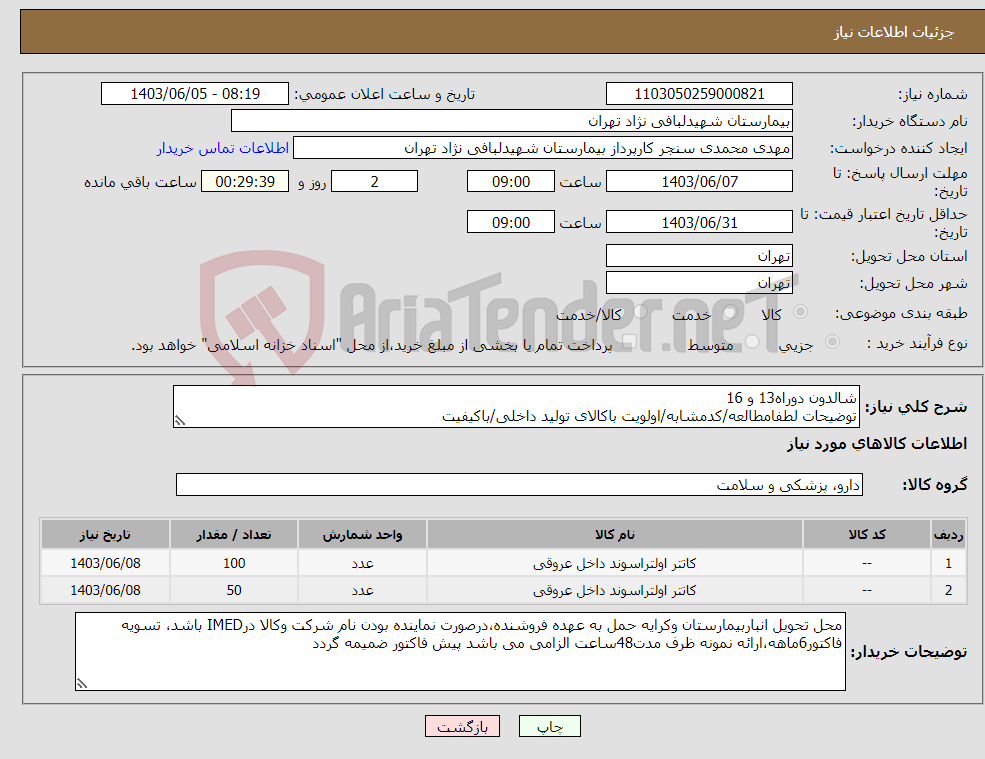The height and width of the screenshot is (759, 985).
Task: Select the کالا/خدمت radio button
Action: click(640, 312)
